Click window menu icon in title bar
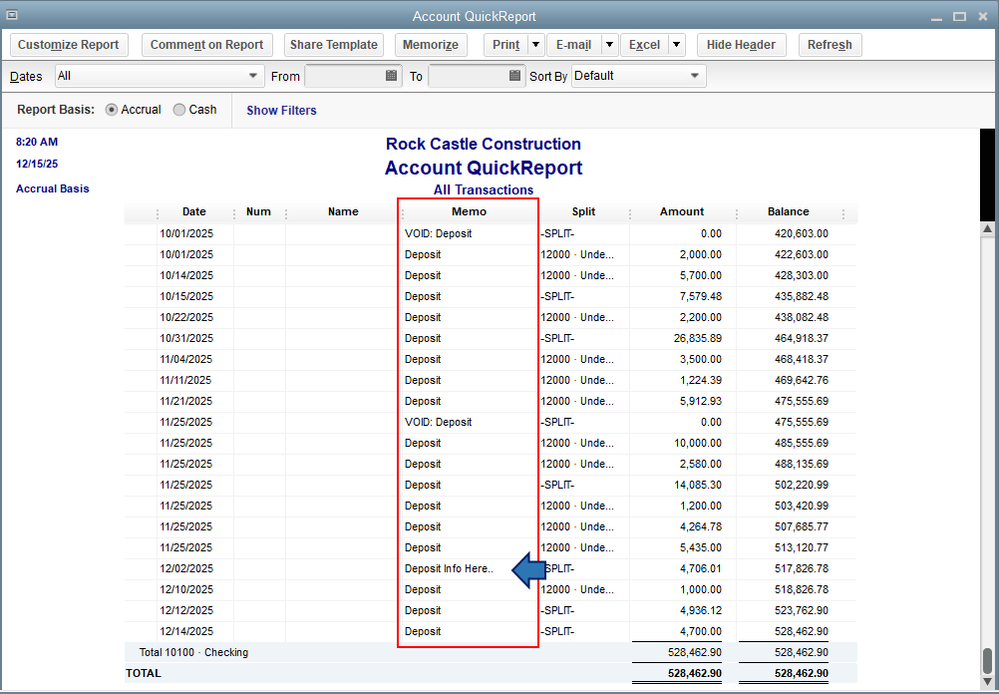999x694 pixels. (12, 15)
